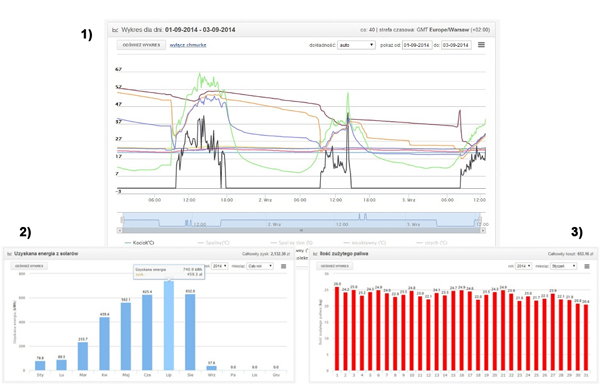Click the Mar bar labeled 233.7
600x387 pixels.
(83, 356)
